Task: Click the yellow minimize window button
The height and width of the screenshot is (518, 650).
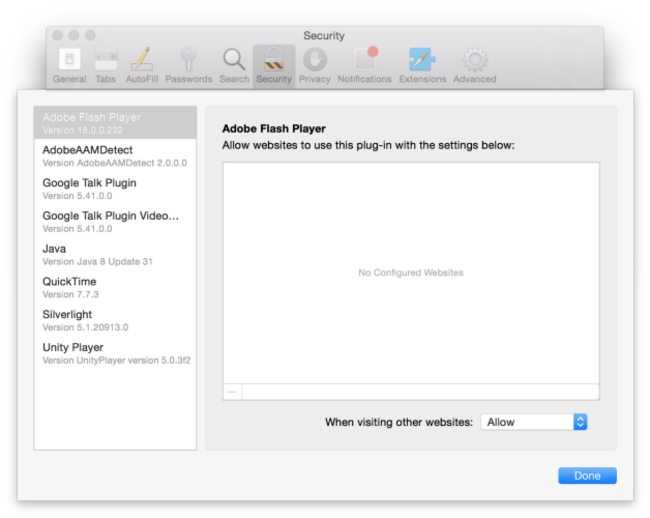Action: (x=74, y=36)
